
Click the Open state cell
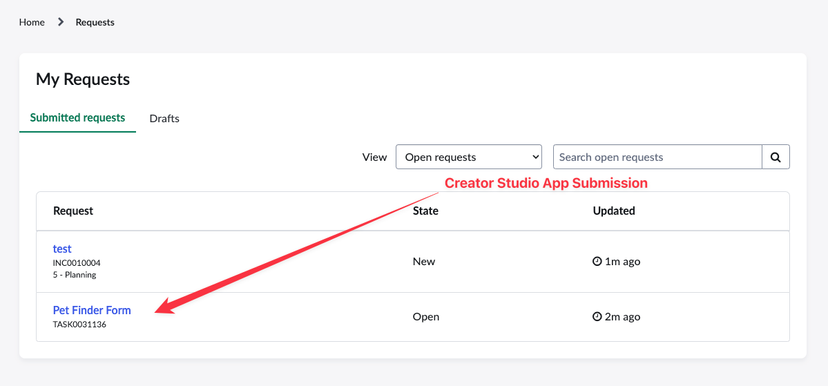(426, 317)
